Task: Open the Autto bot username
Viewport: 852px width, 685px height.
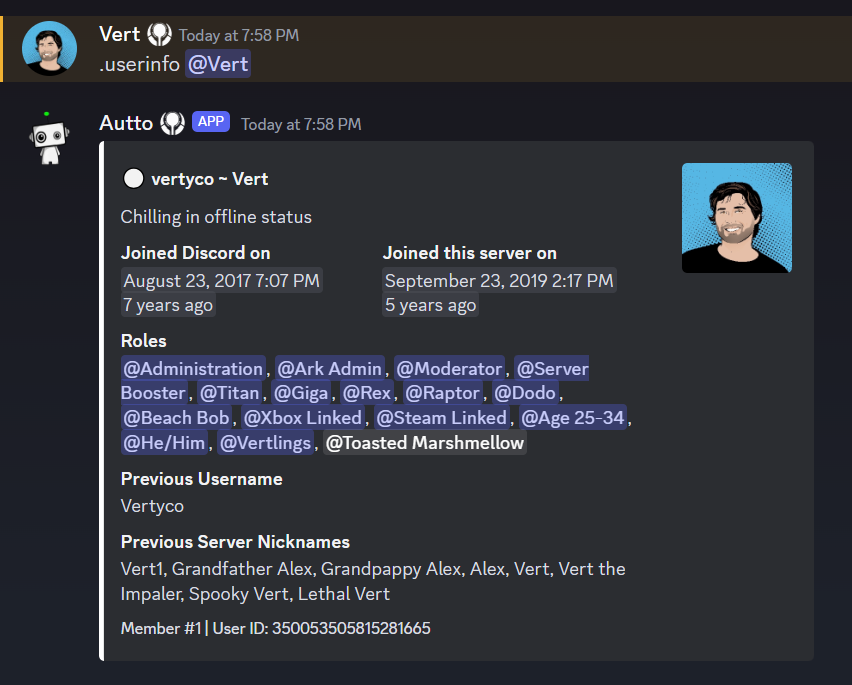Action: click(x=126, y=123)
